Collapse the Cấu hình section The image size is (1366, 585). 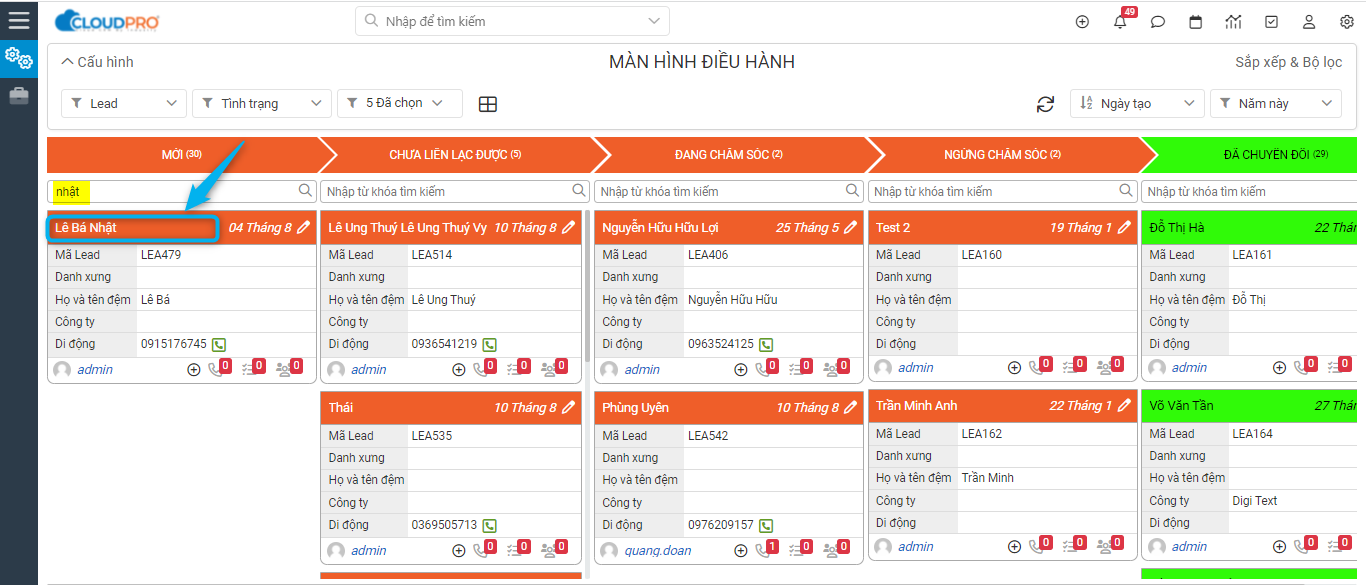pos(97,62)
